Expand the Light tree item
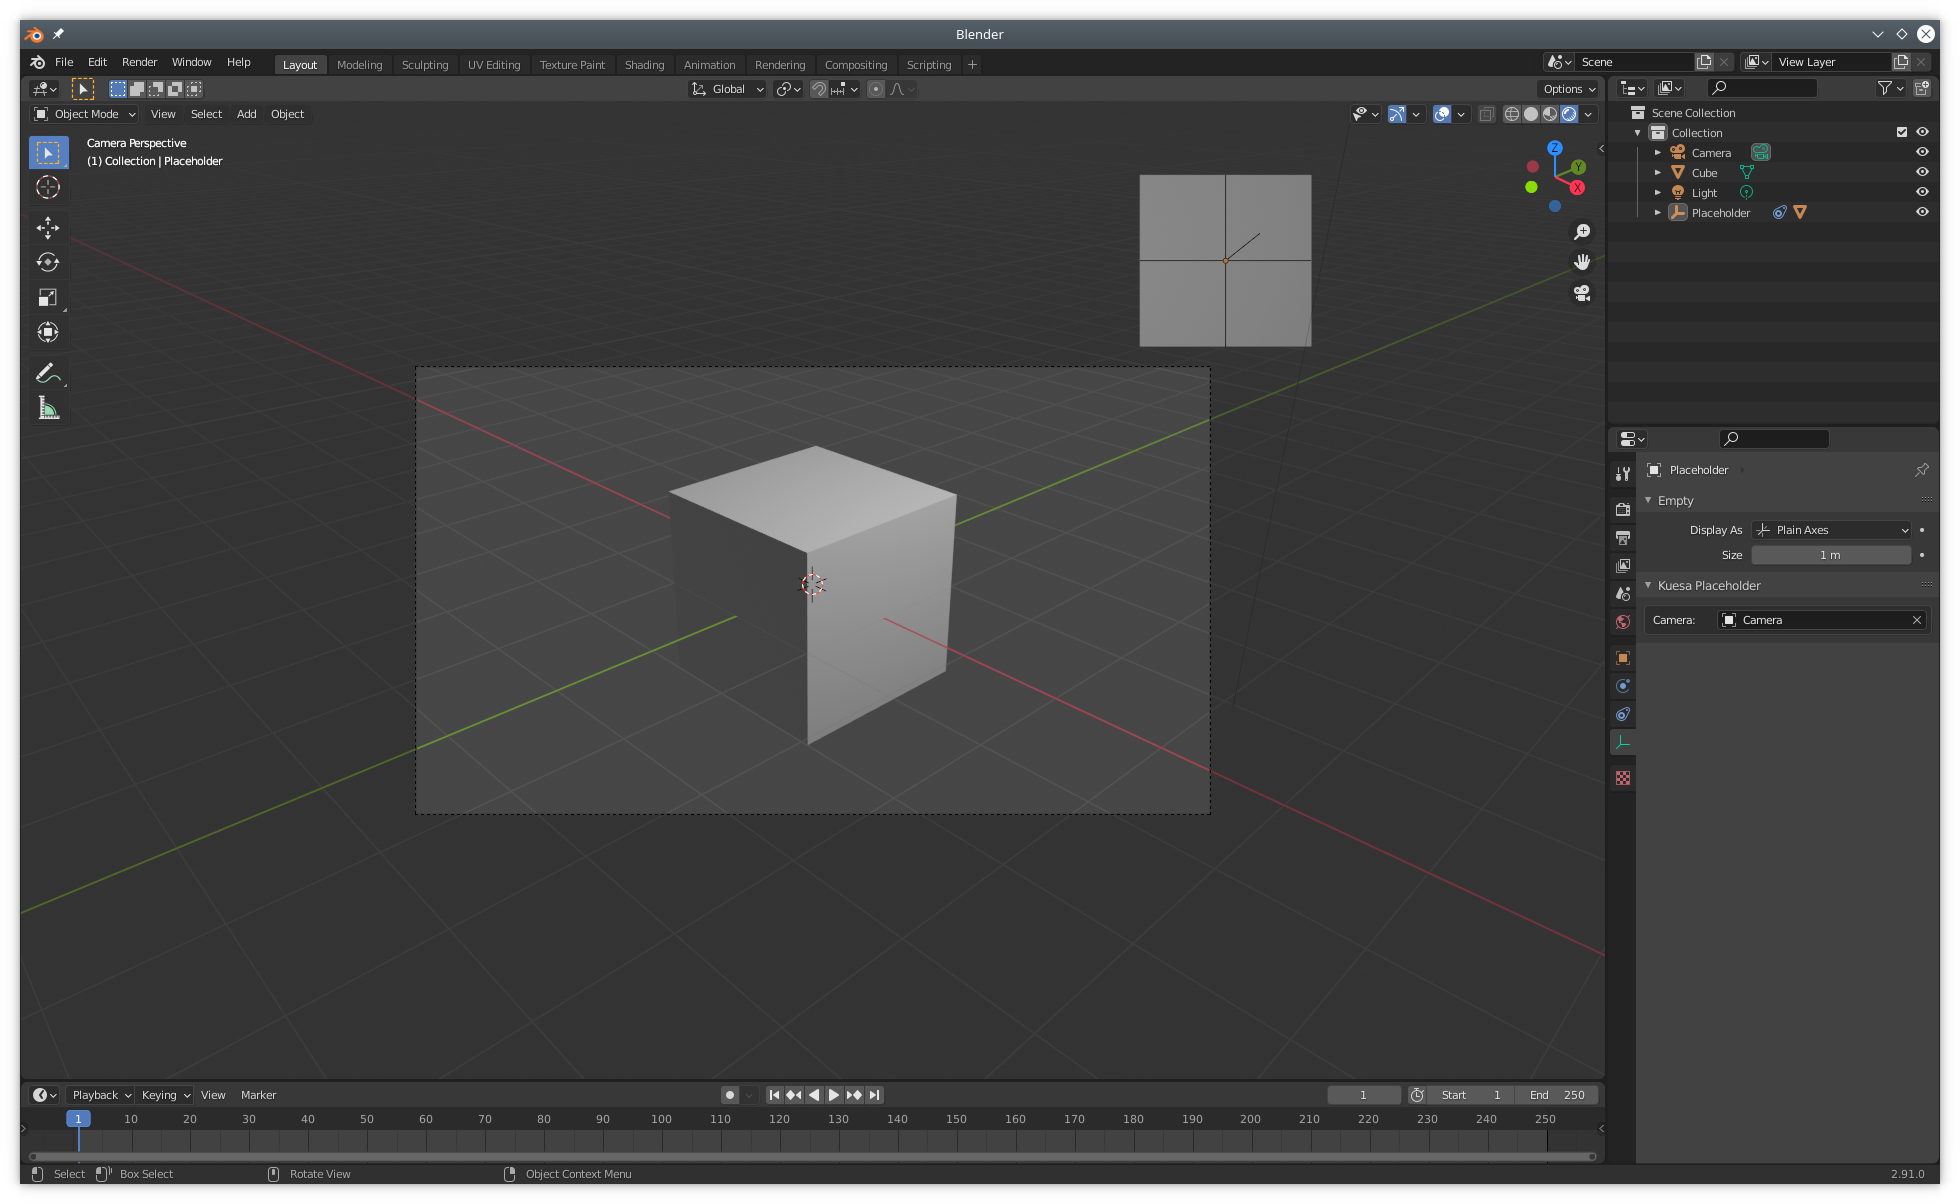Viewport: 1960px width, 1204px height. pyautogui.click(x=1657, y=192)
